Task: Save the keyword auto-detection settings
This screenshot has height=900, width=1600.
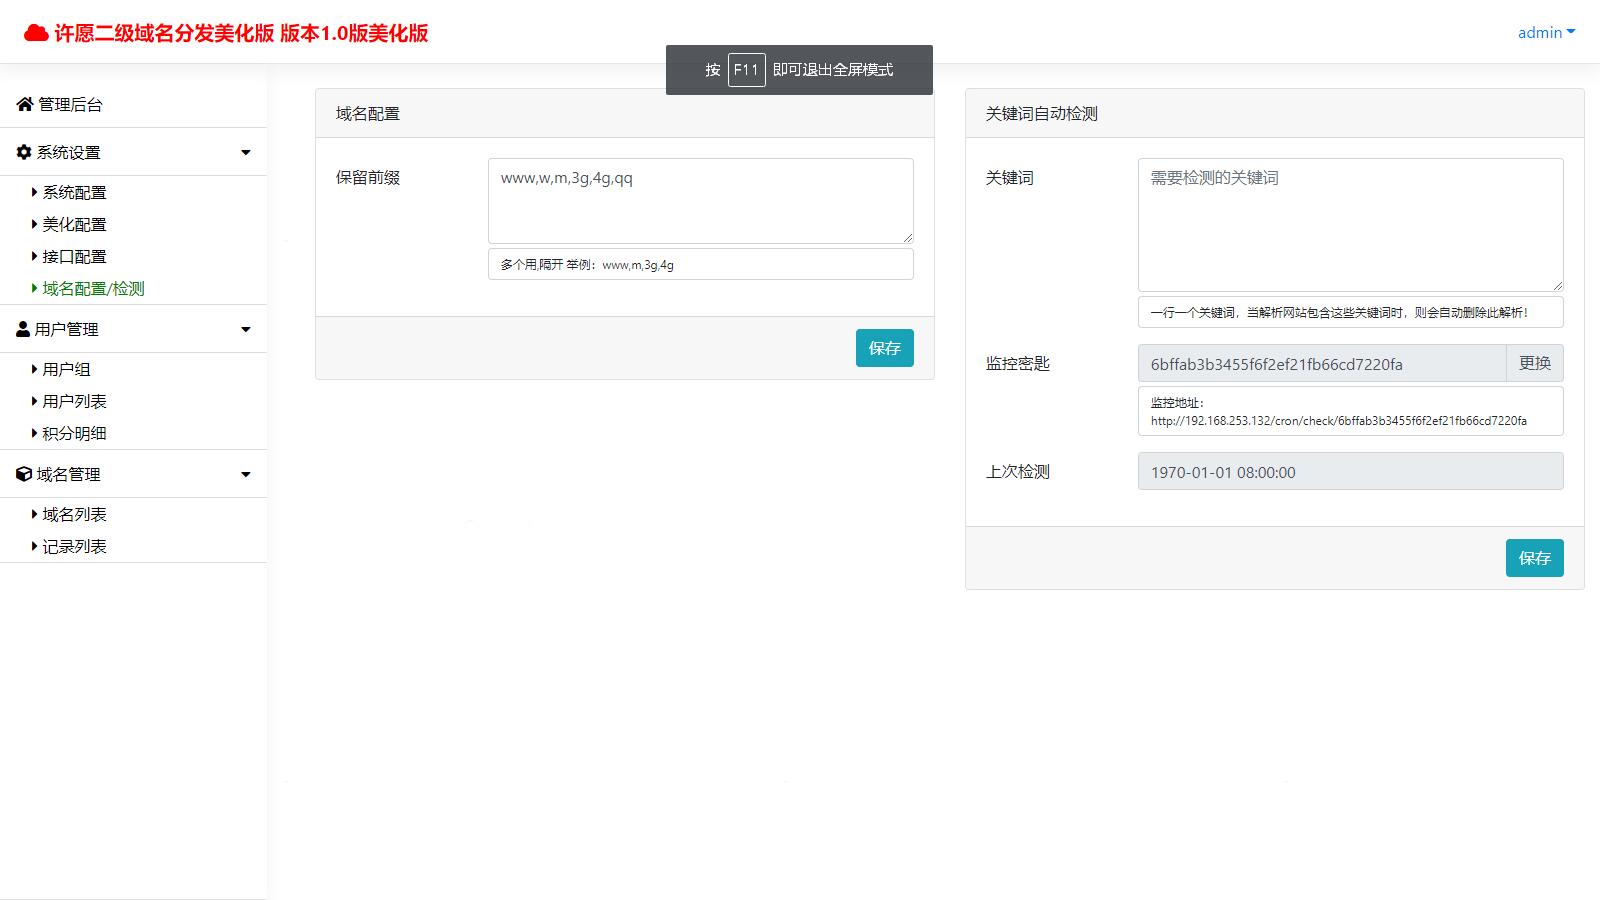Action: [x=1534, y=558]
